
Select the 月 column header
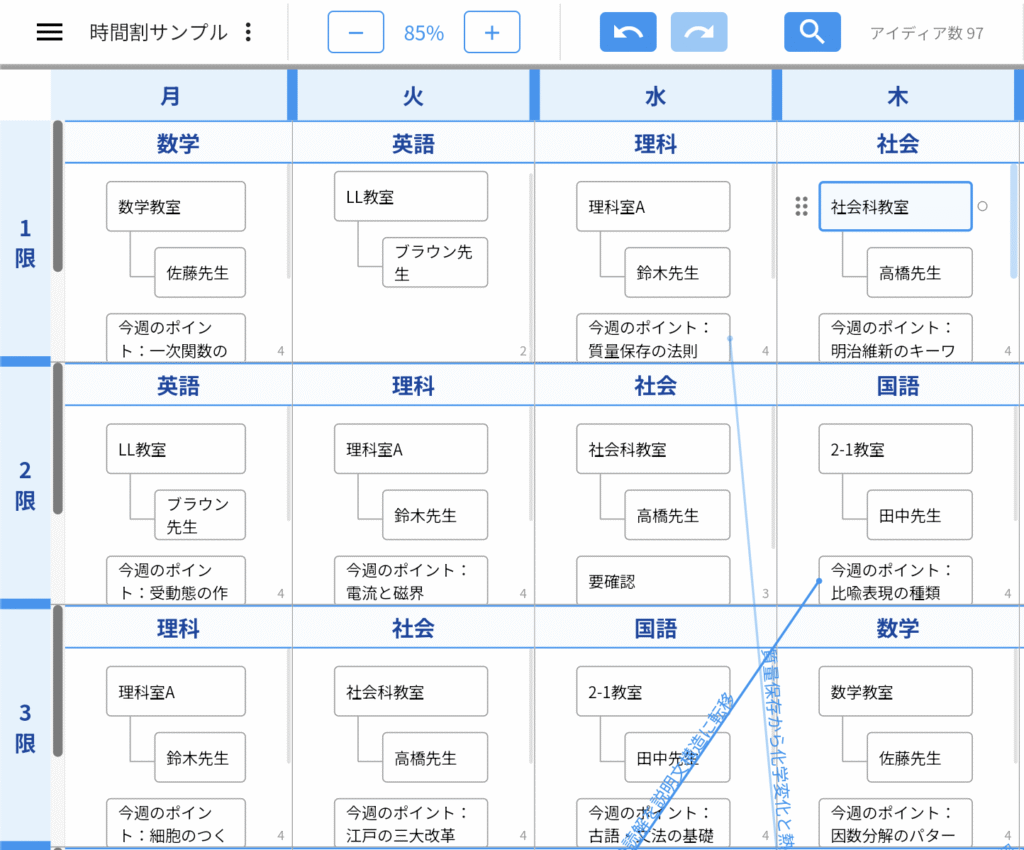pos(170,96)
